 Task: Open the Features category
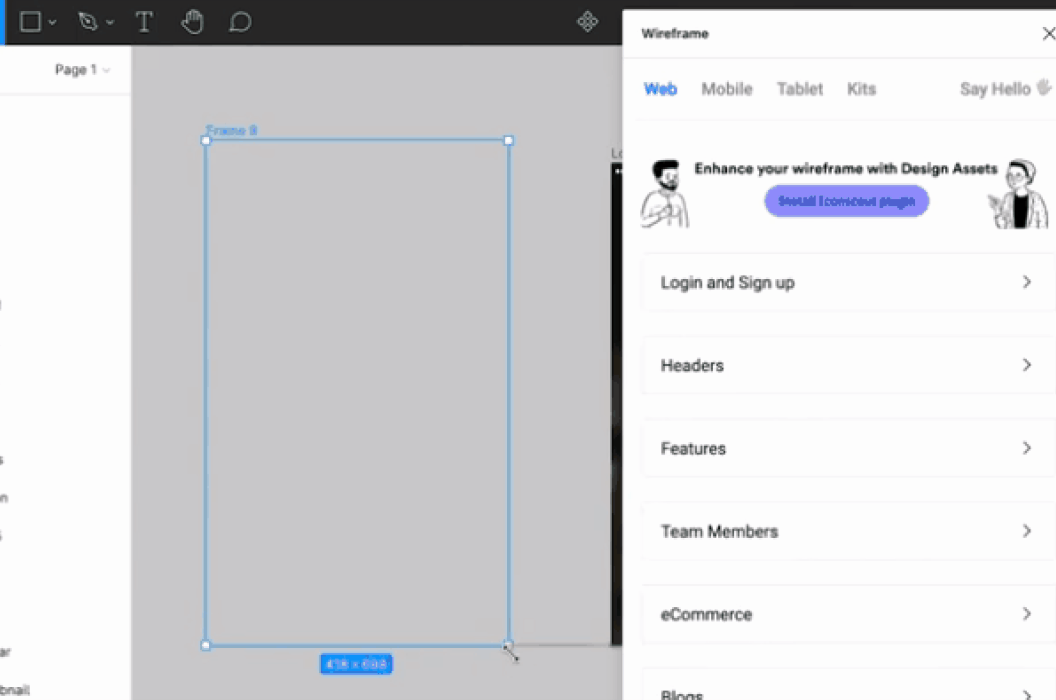[x=849, y=449]
